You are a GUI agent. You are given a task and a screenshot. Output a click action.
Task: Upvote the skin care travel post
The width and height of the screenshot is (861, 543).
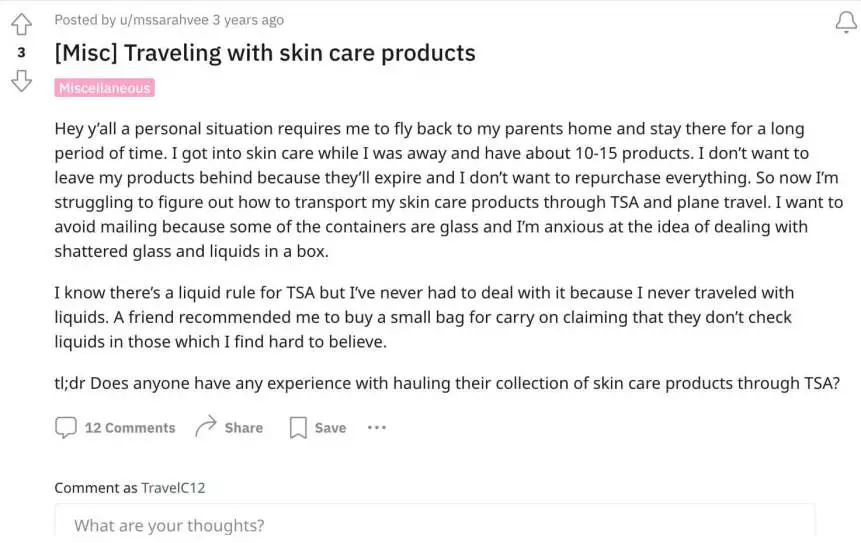coord(21,23)
